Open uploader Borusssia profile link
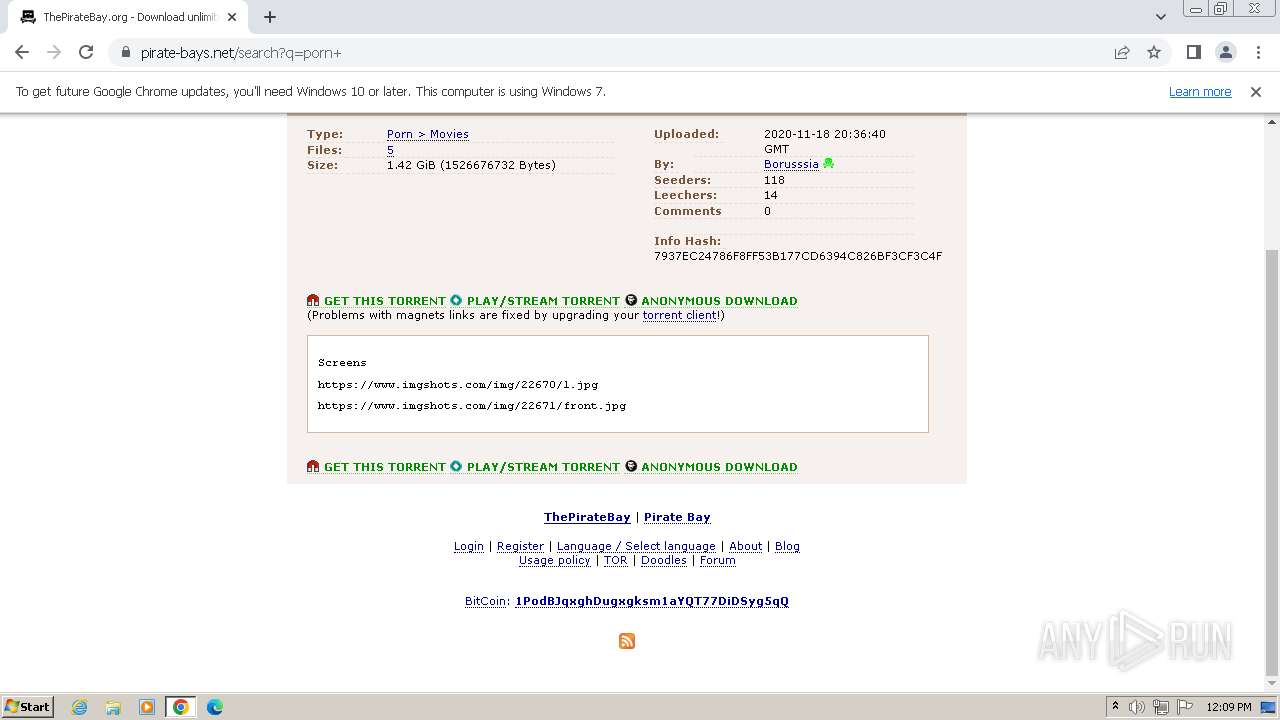The image size is (1280, 720). point(791,164)
